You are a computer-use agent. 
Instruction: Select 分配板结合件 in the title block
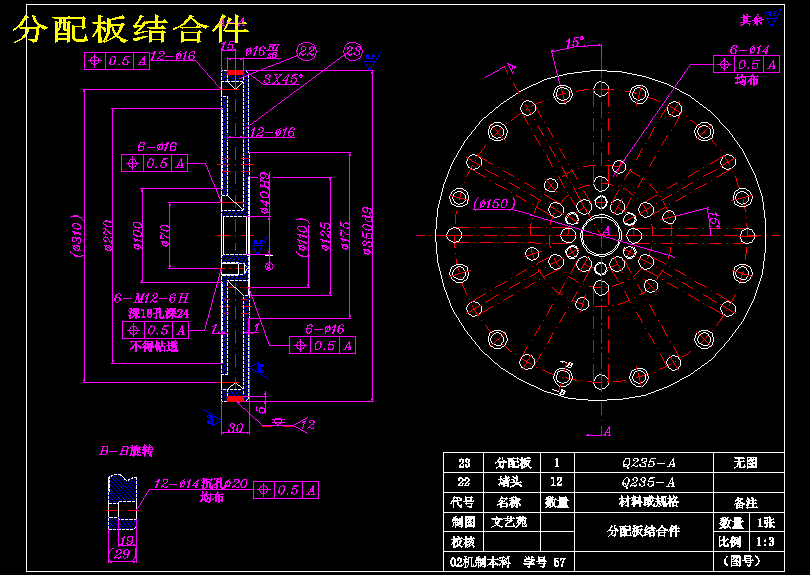644,532
